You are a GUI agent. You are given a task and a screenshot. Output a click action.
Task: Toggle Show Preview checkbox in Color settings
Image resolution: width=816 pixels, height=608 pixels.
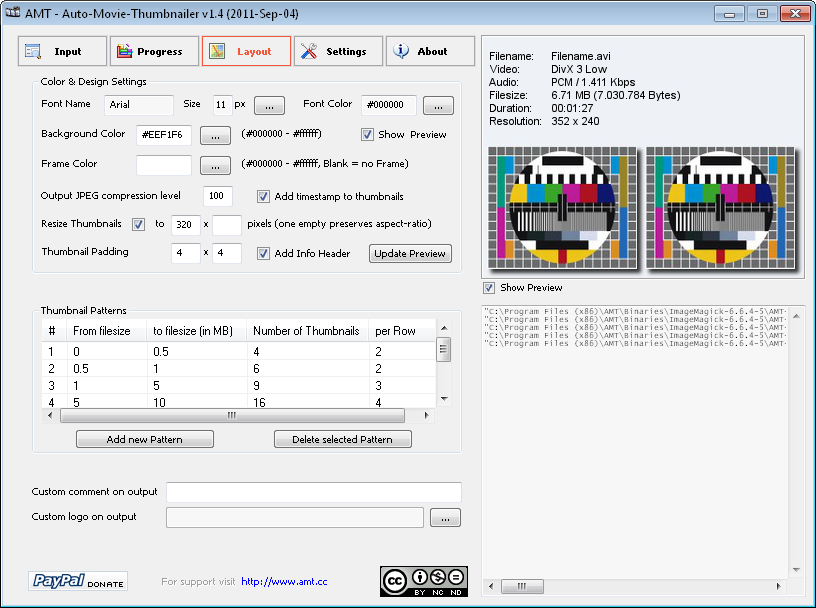point(367,134)
